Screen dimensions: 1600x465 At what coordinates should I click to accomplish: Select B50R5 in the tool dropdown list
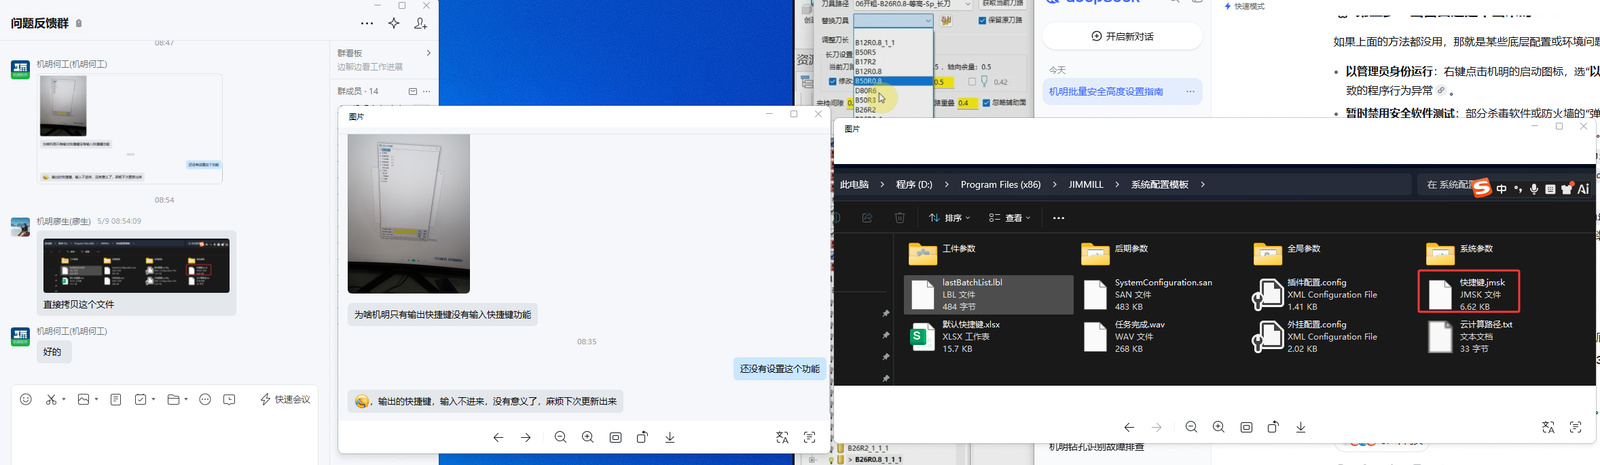point(893,52)
